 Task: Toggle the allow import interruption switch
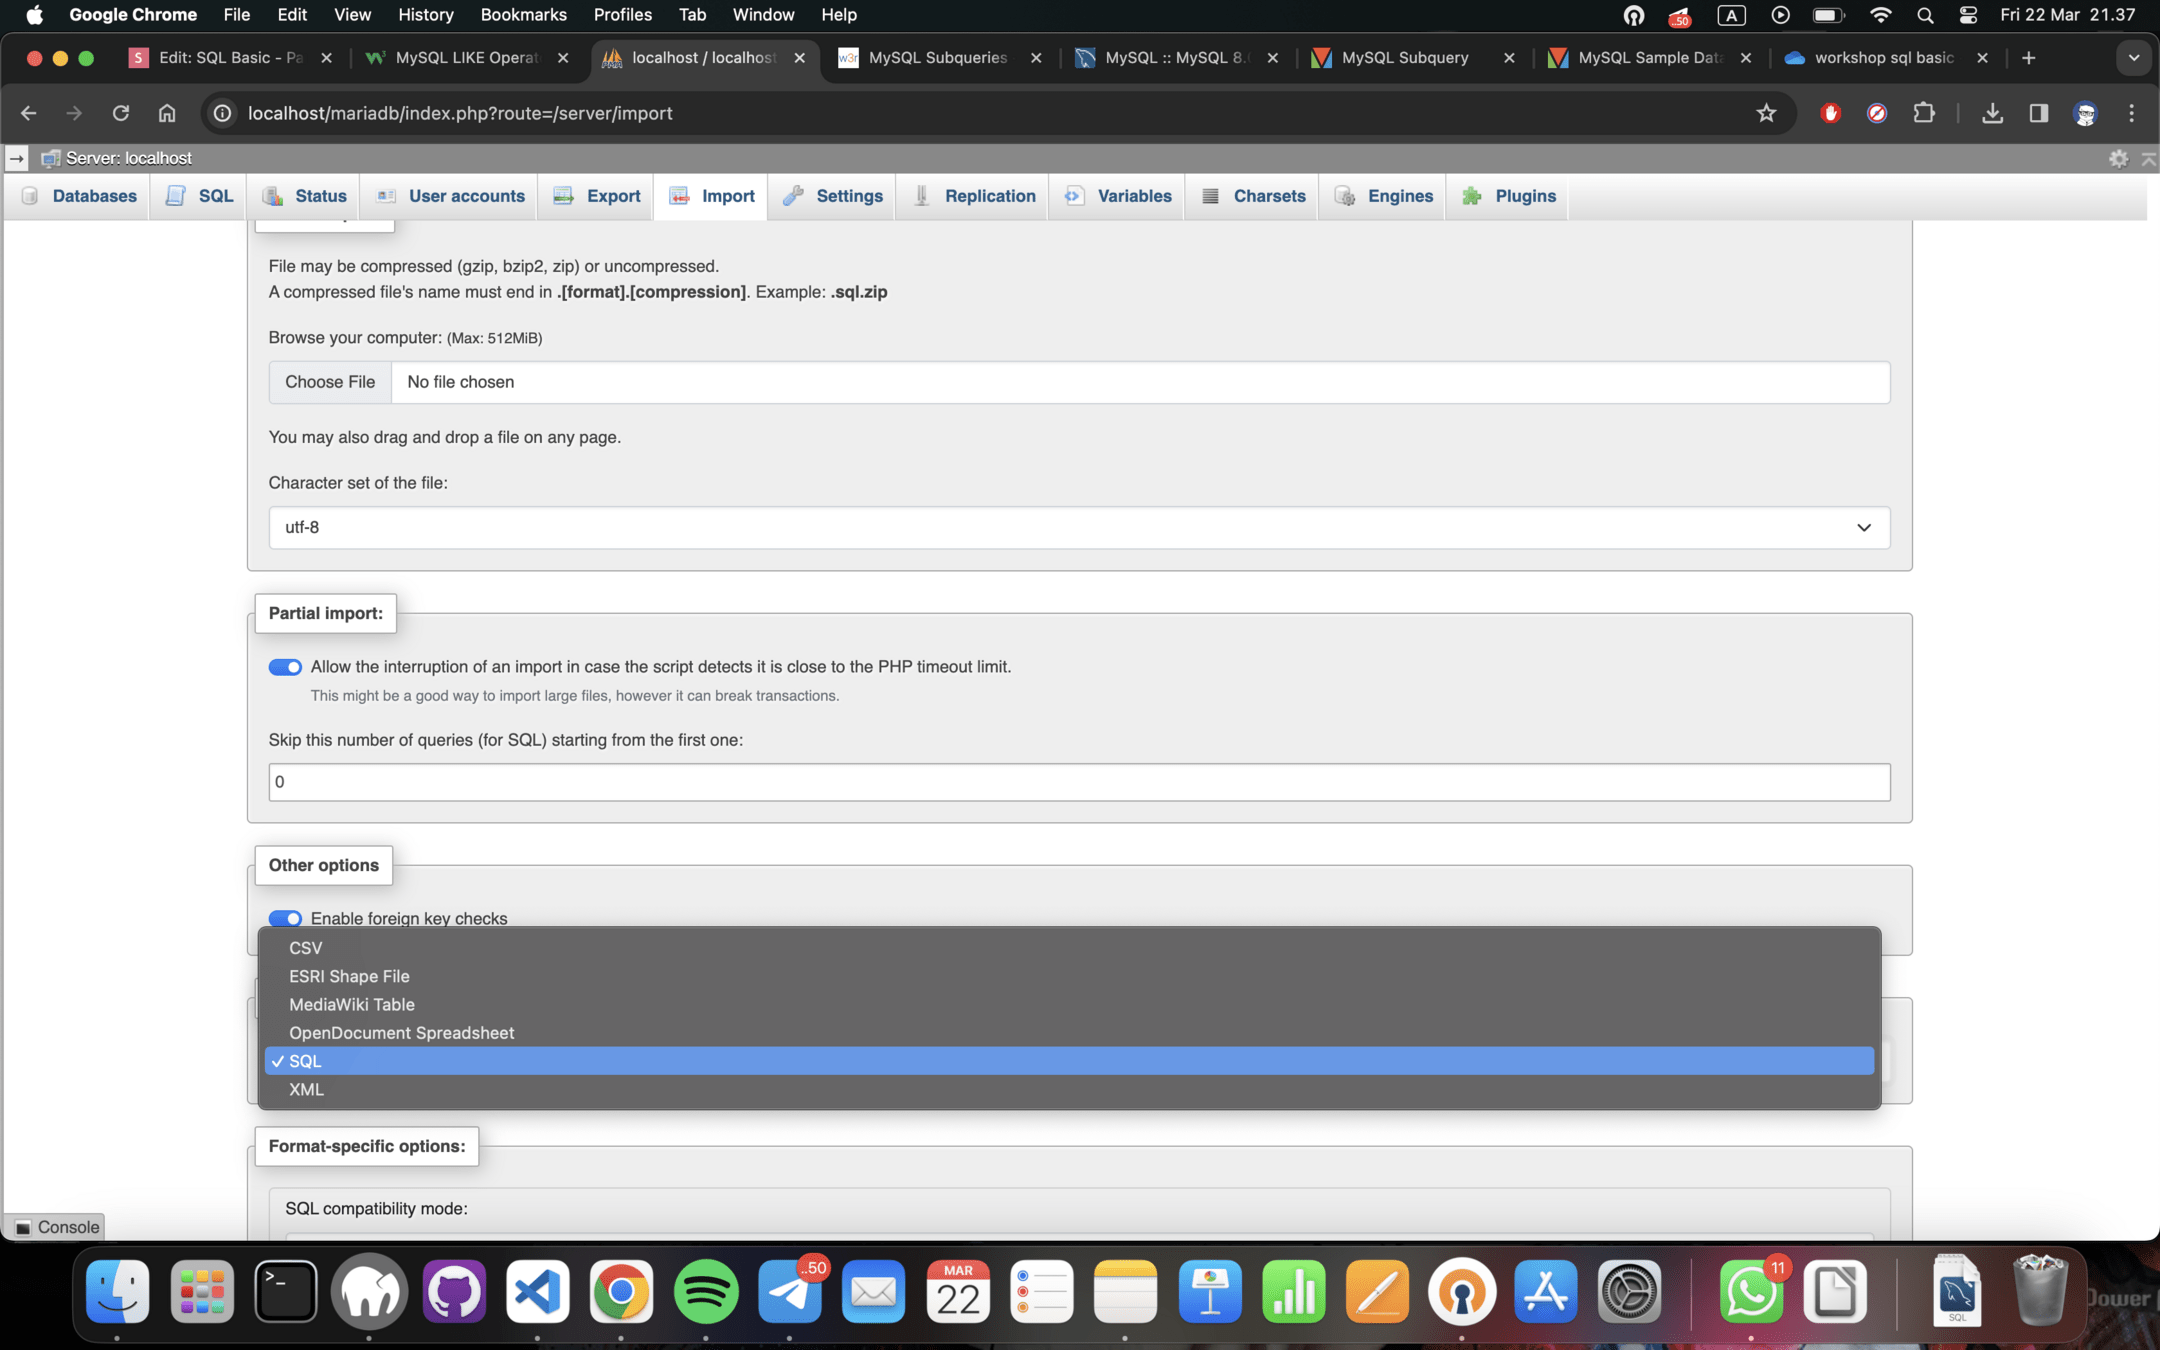coord(285,667)
